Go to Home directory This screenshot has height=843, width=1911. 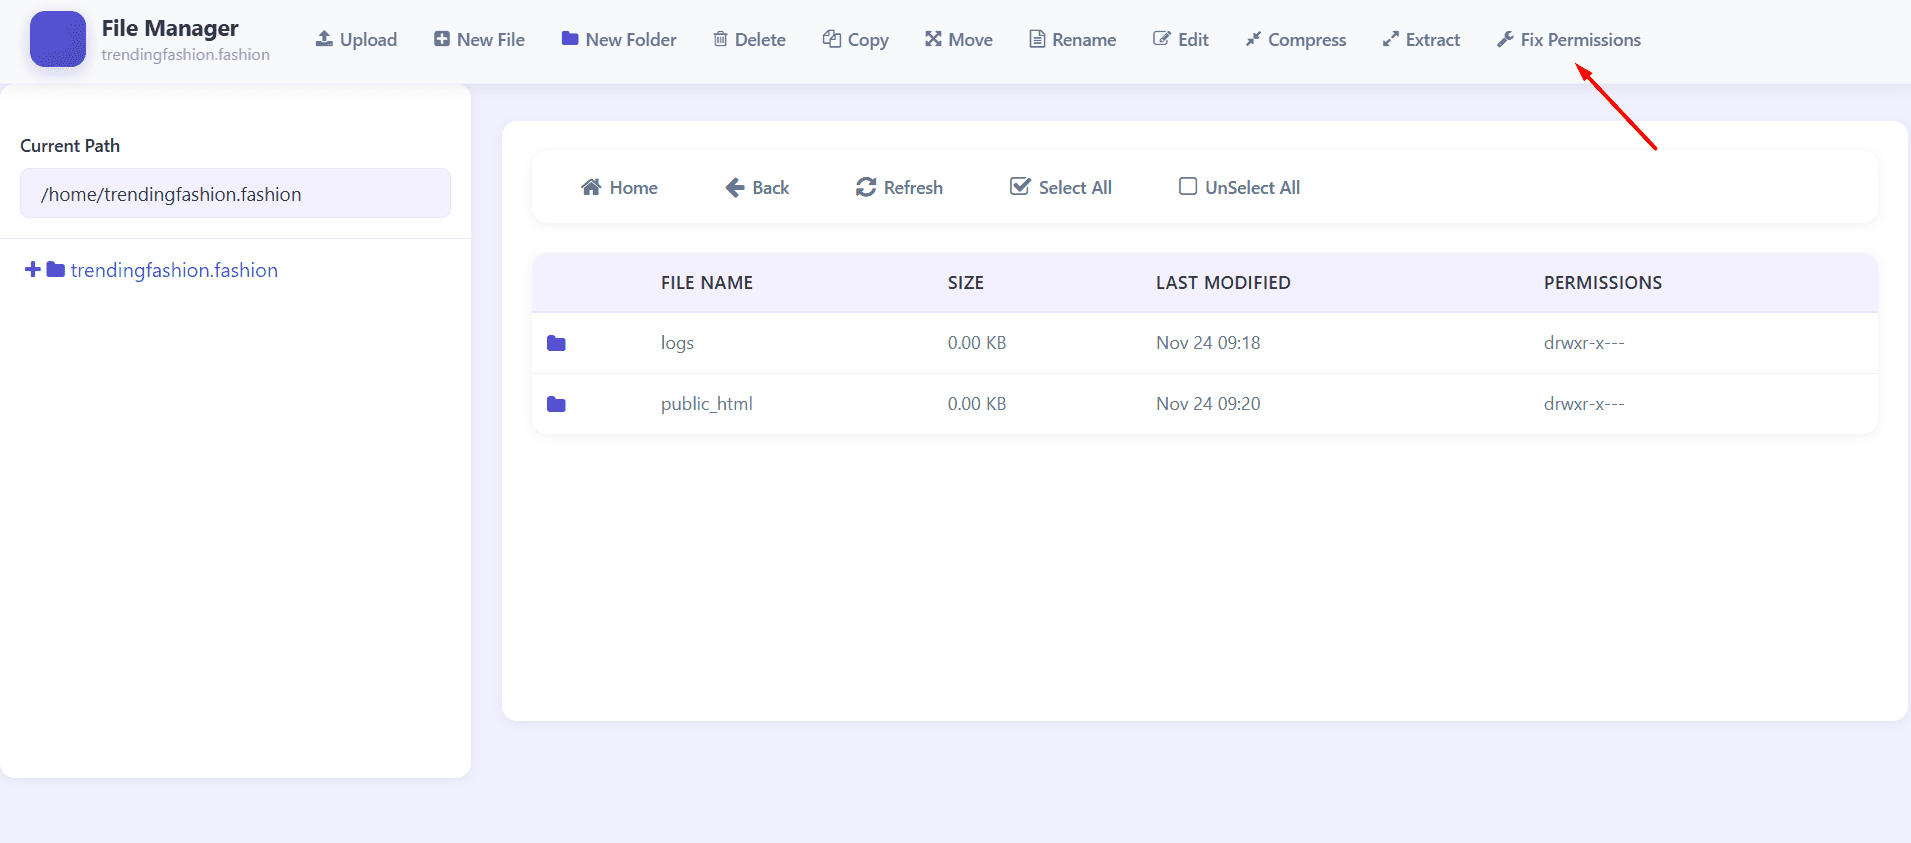click(x=619, y=188)
